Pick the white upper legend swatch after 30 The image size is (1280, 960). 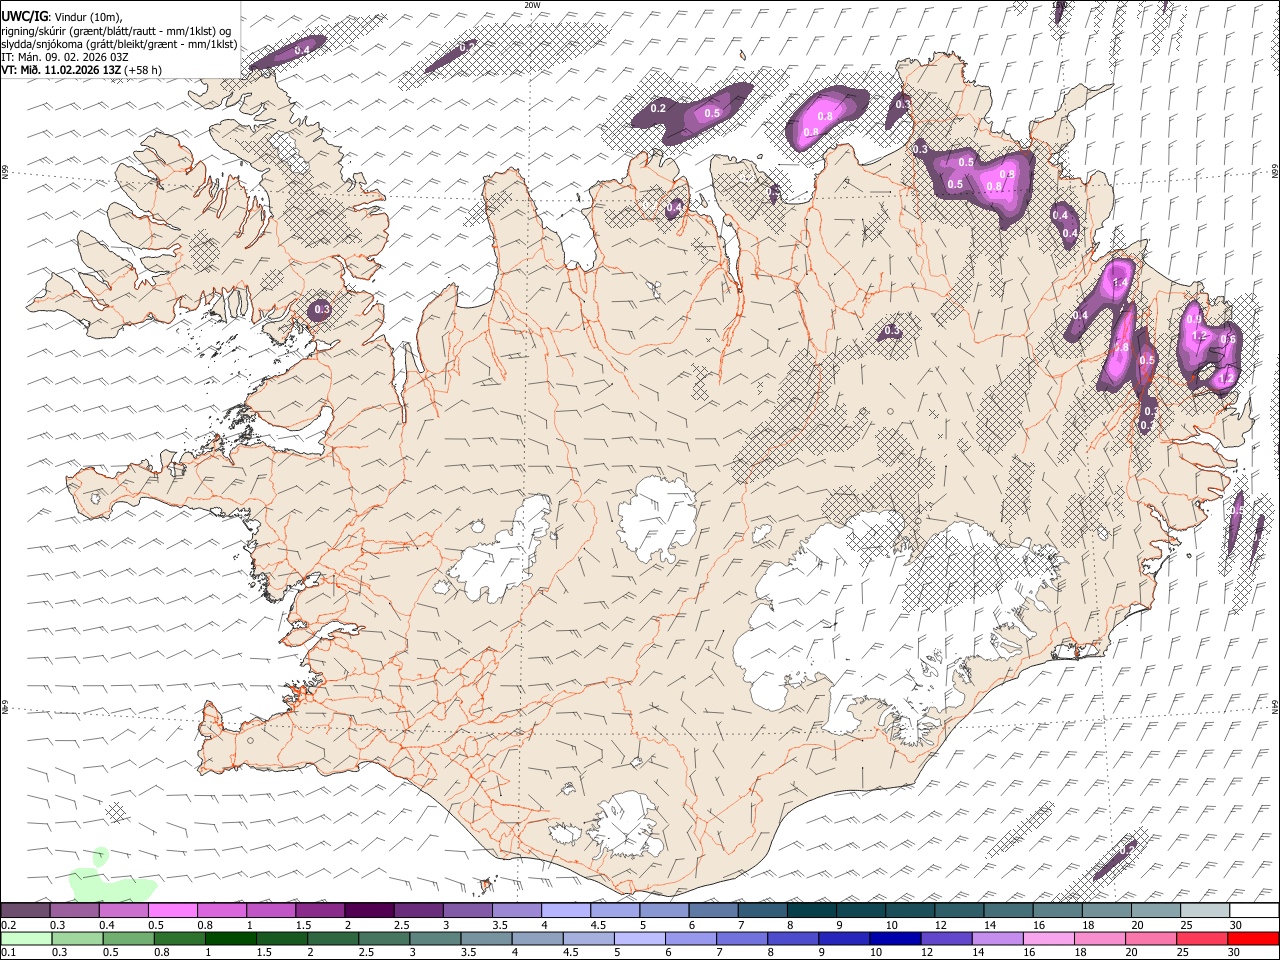1253,910
